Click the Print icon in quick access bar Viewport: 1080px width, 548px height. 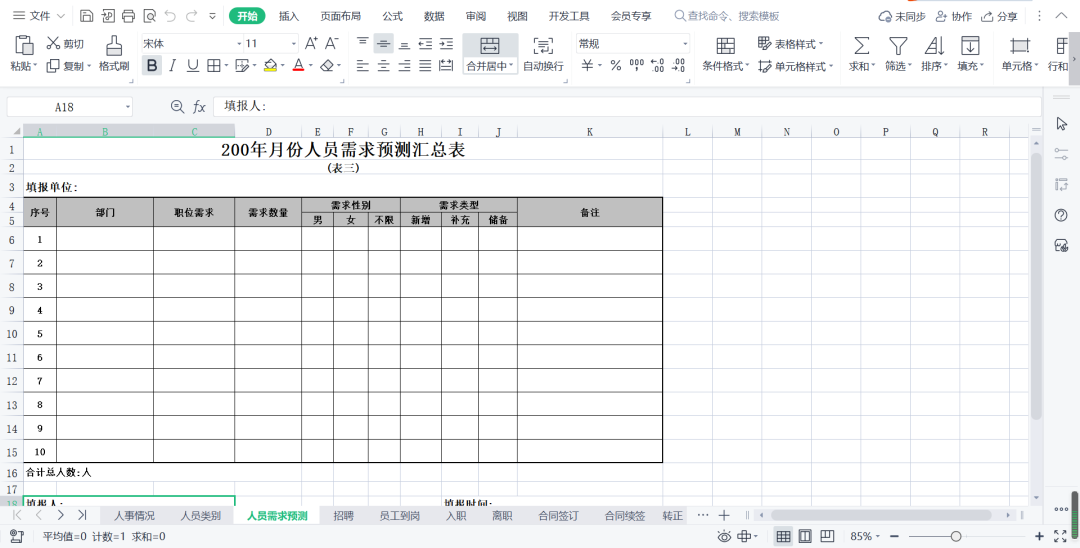pyautogui.click(x=128, y=16)
